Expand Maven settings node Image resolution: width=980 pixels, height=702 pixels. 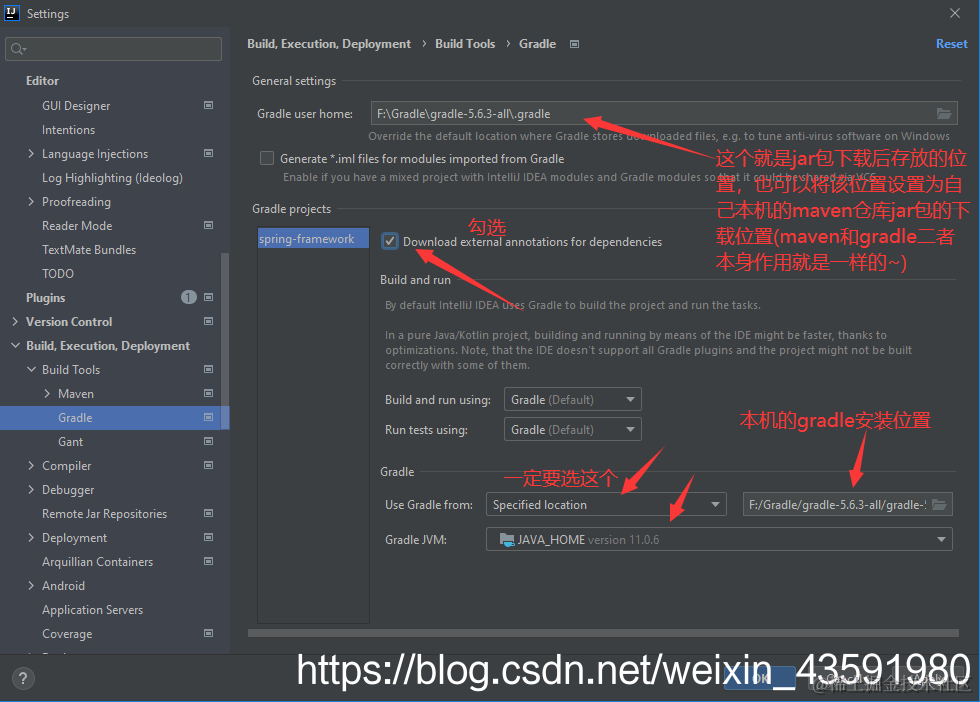tap(47, 393)
